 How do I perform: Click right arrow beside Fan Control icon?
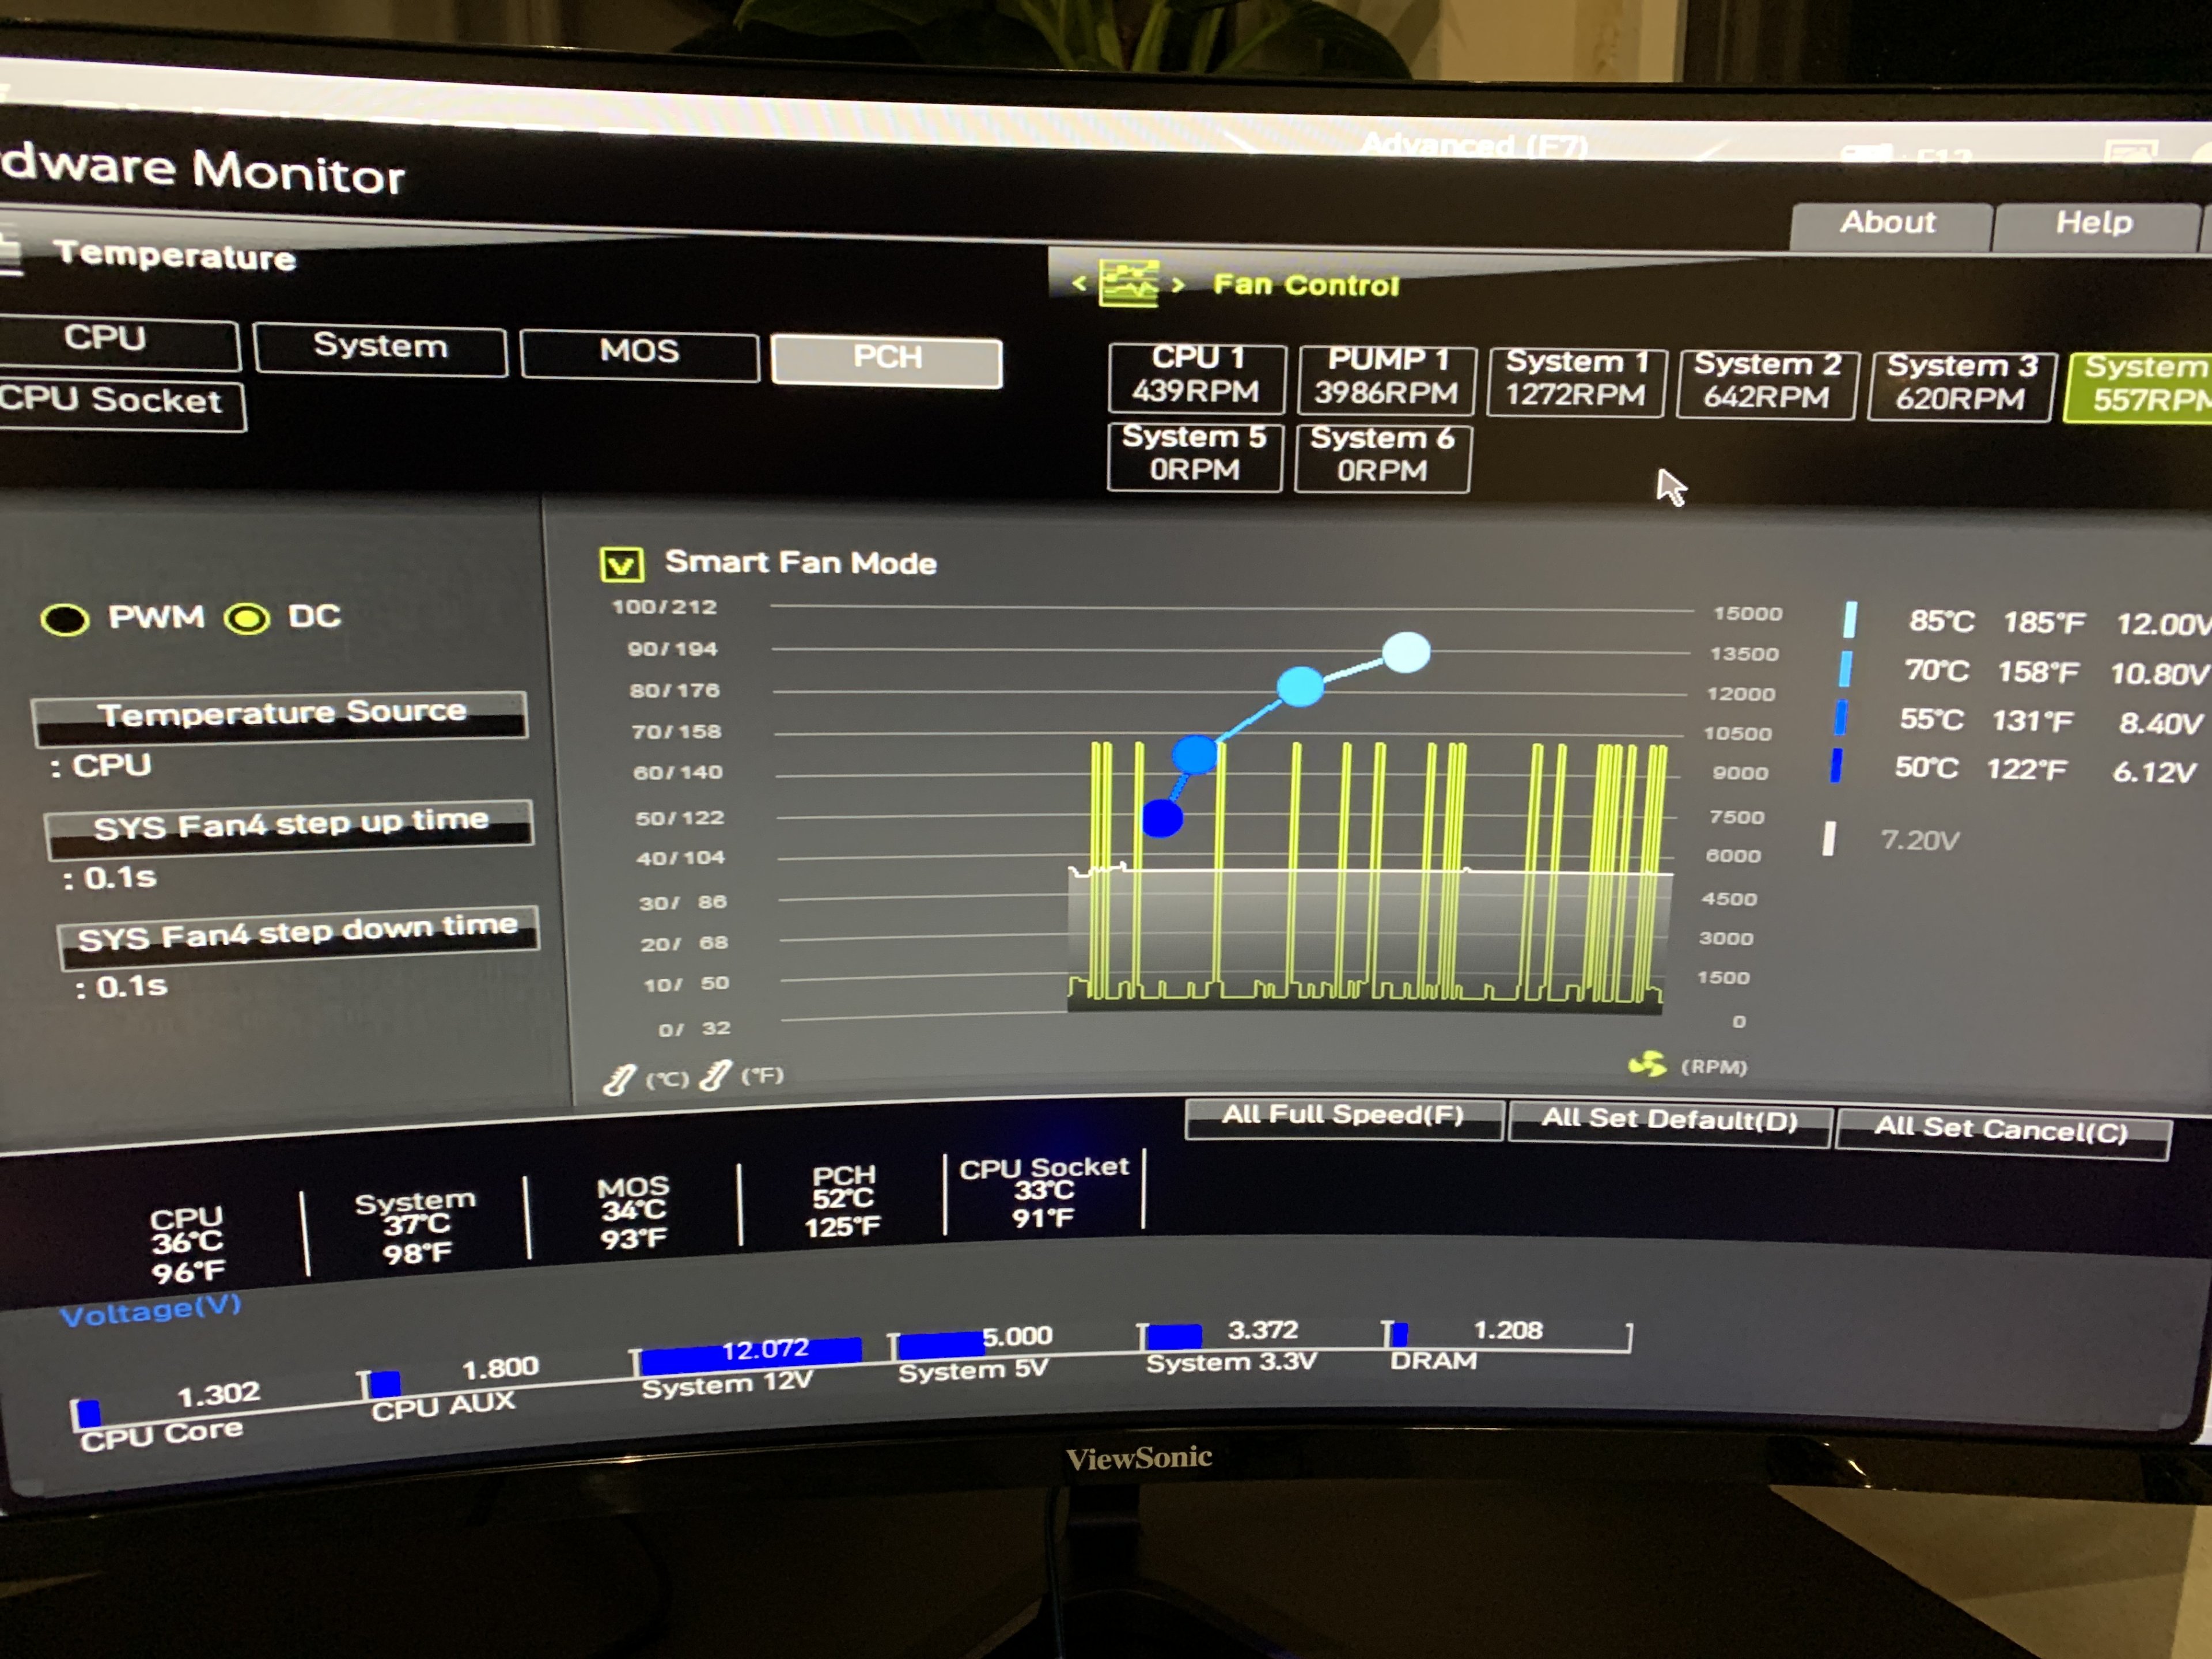point(1178,285)
